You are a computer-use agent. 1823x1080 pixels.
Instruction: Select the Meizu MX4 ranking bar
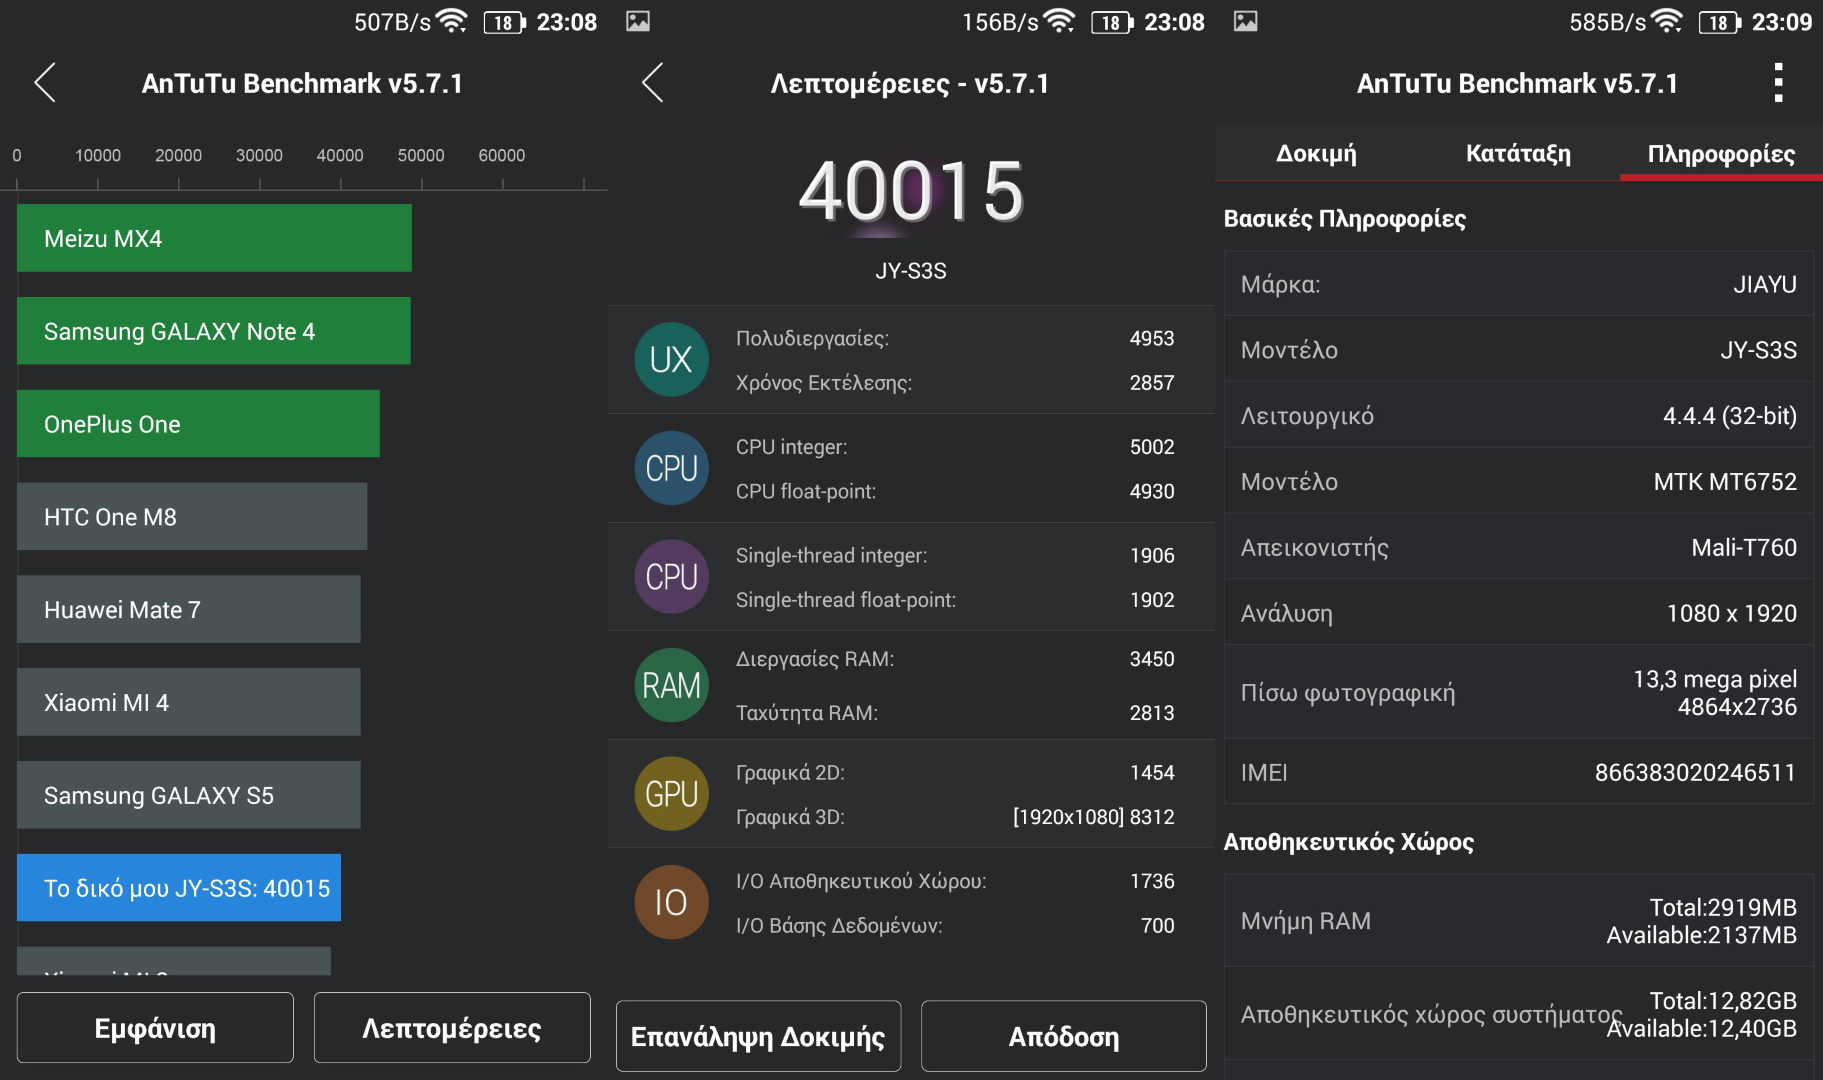214,238
